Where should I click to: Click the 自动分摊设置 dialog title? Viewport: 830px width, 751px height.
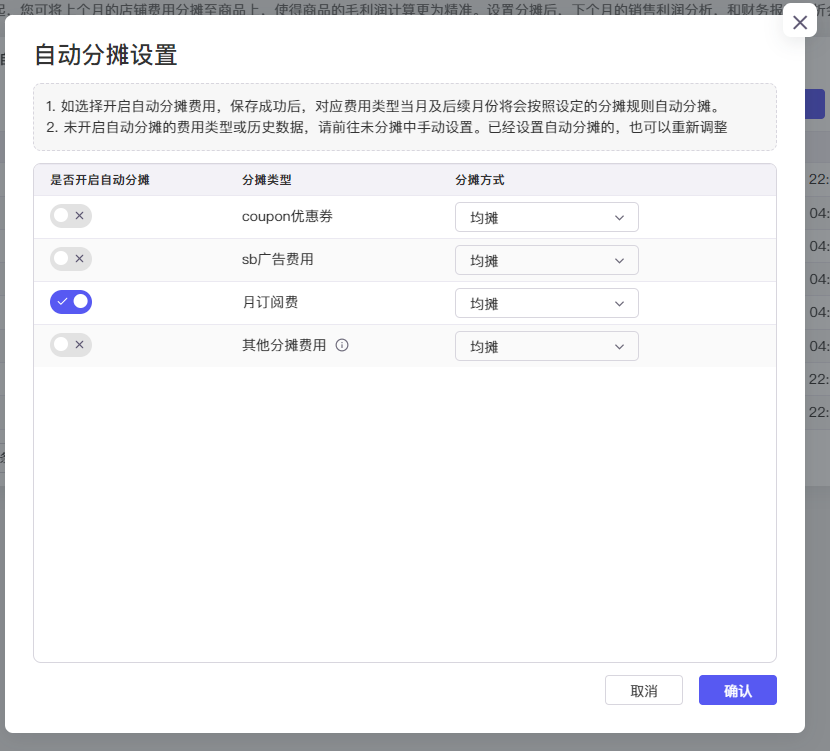(106, 55)
